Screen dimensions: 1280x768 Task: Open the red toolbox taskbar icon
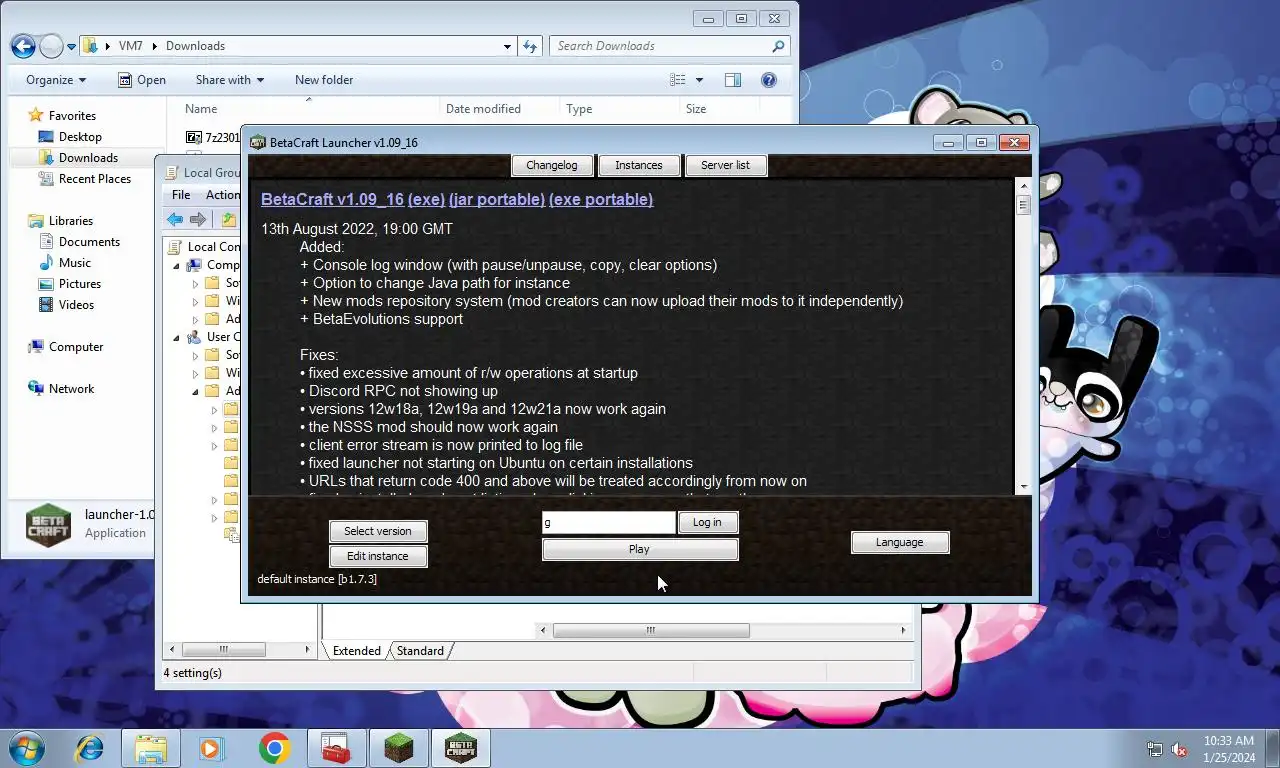tap(336, 748)
